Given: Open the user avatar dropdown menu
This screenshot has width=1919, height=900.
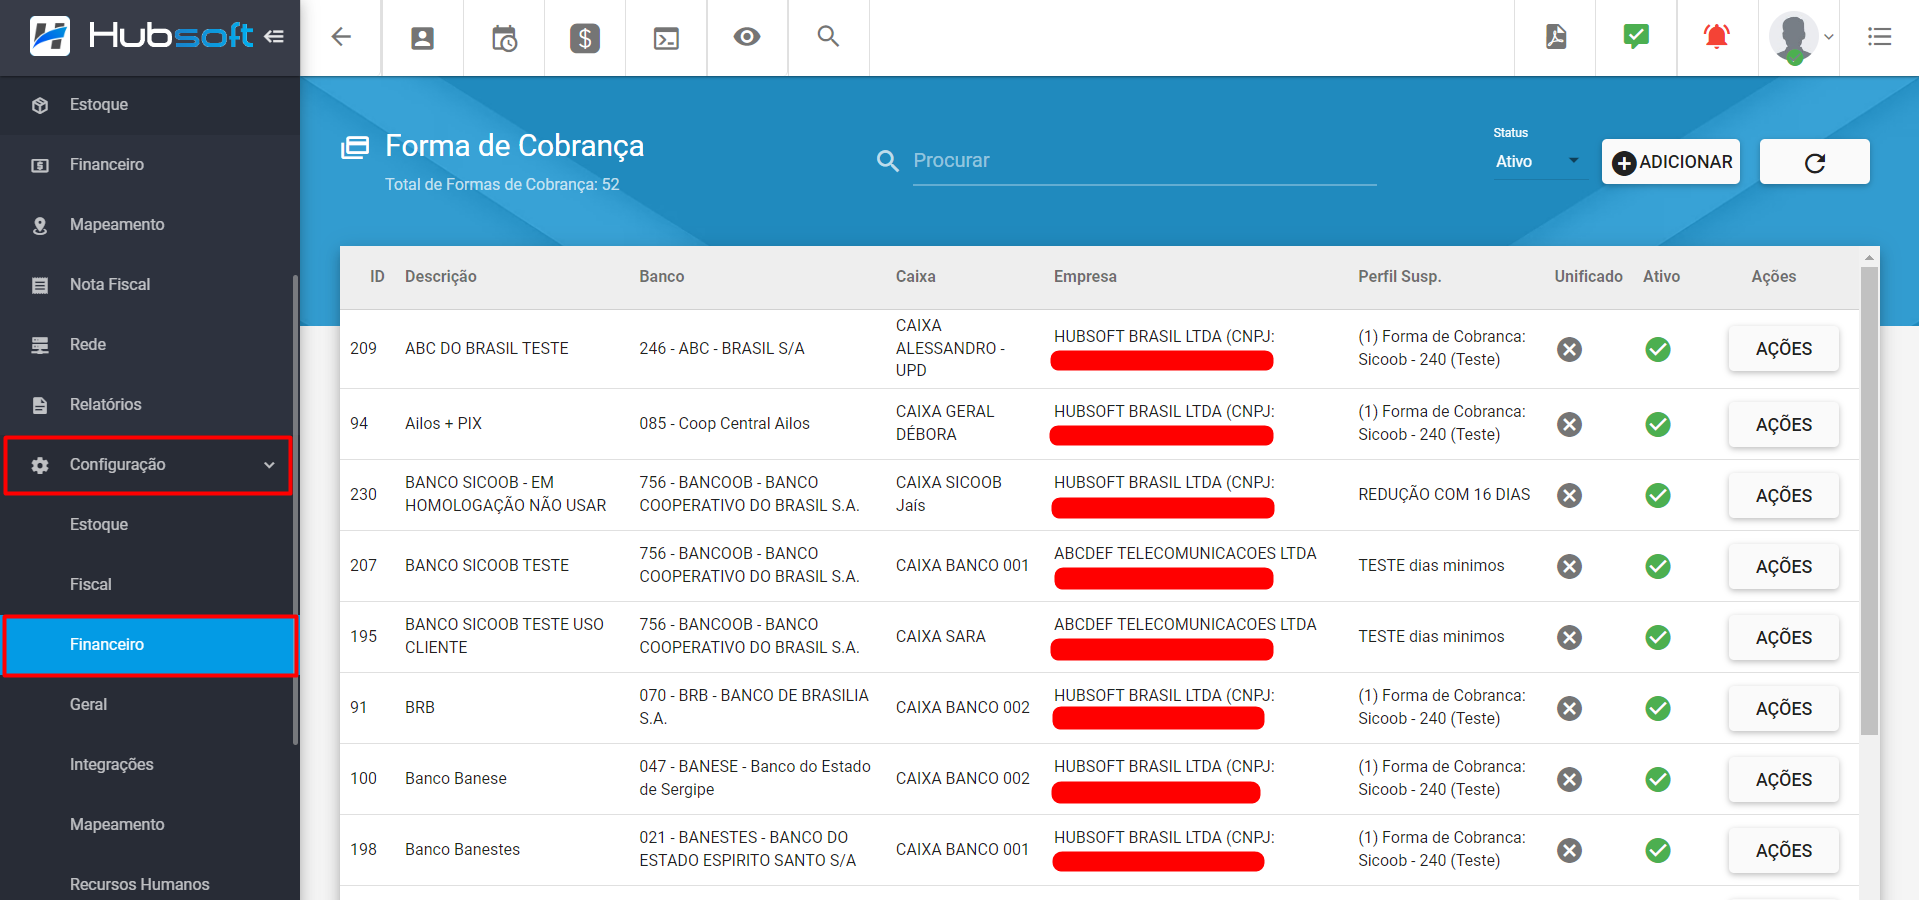Looking at the screenshot, I should (1800, 37).
